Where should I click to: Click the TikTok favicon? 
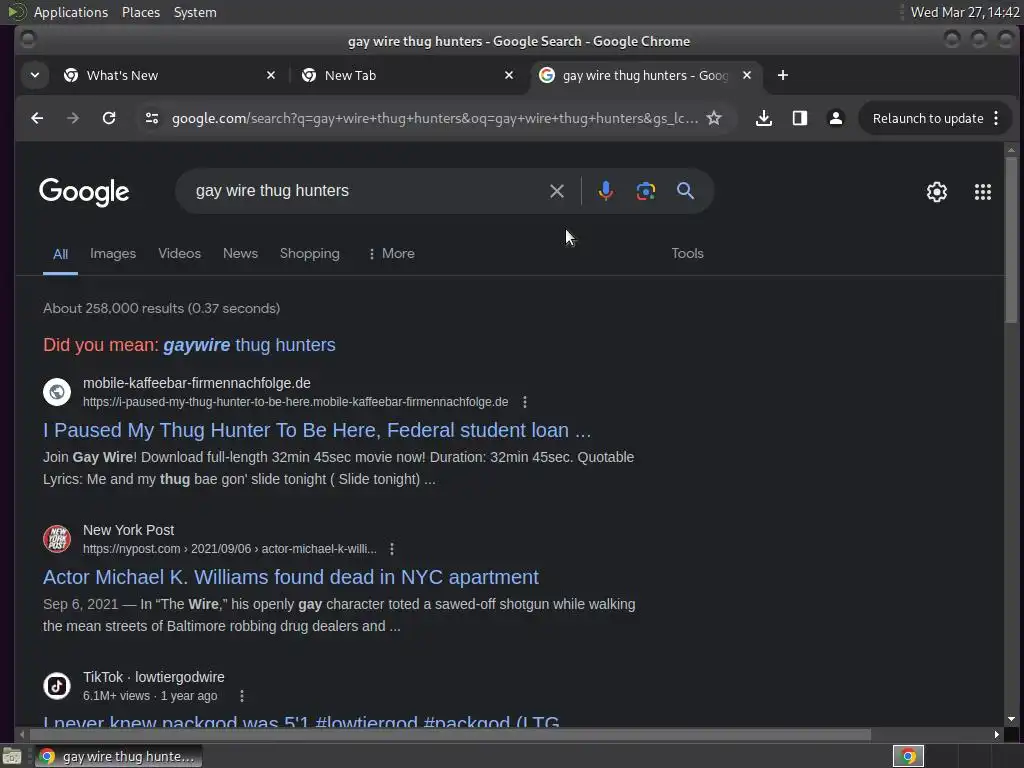(x=57, y=686)
